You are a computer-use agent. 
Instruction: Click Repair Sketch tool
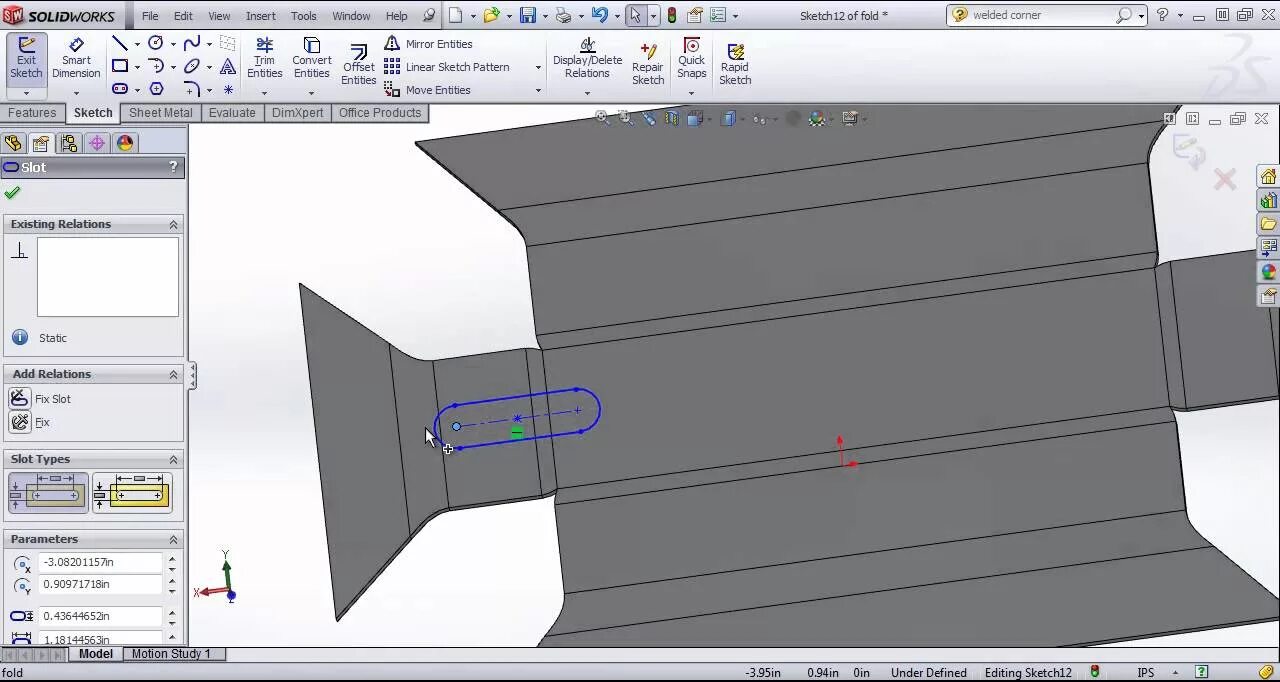[x=648, y=63]
